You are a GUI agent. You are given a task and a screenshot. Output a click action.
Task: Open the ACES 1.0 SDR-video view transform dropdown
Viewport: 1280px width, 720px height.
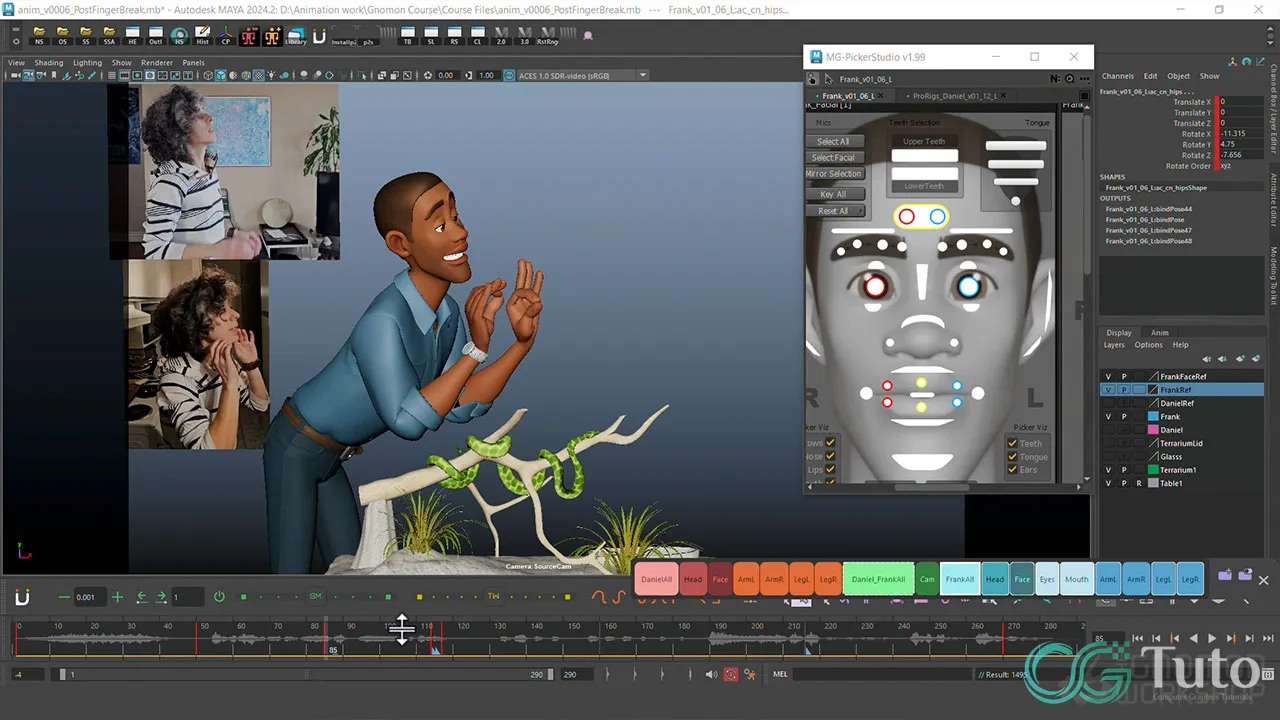click(x=642, y=75)
